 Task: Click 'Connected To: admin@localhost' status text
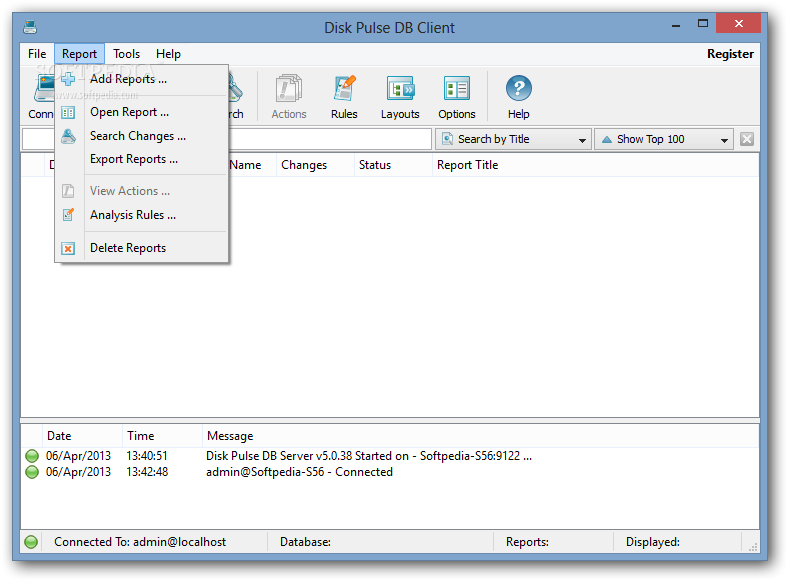coord(140,542)
